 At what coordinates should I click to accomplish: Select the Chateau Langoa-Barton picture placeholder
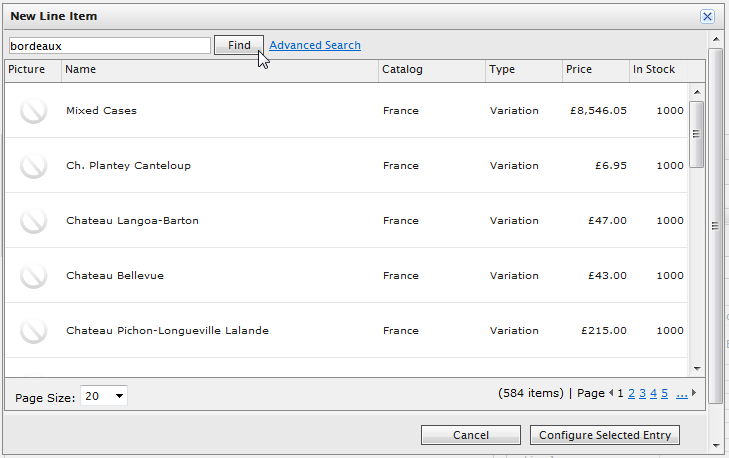pyautogui.click(x=33, y=220)
